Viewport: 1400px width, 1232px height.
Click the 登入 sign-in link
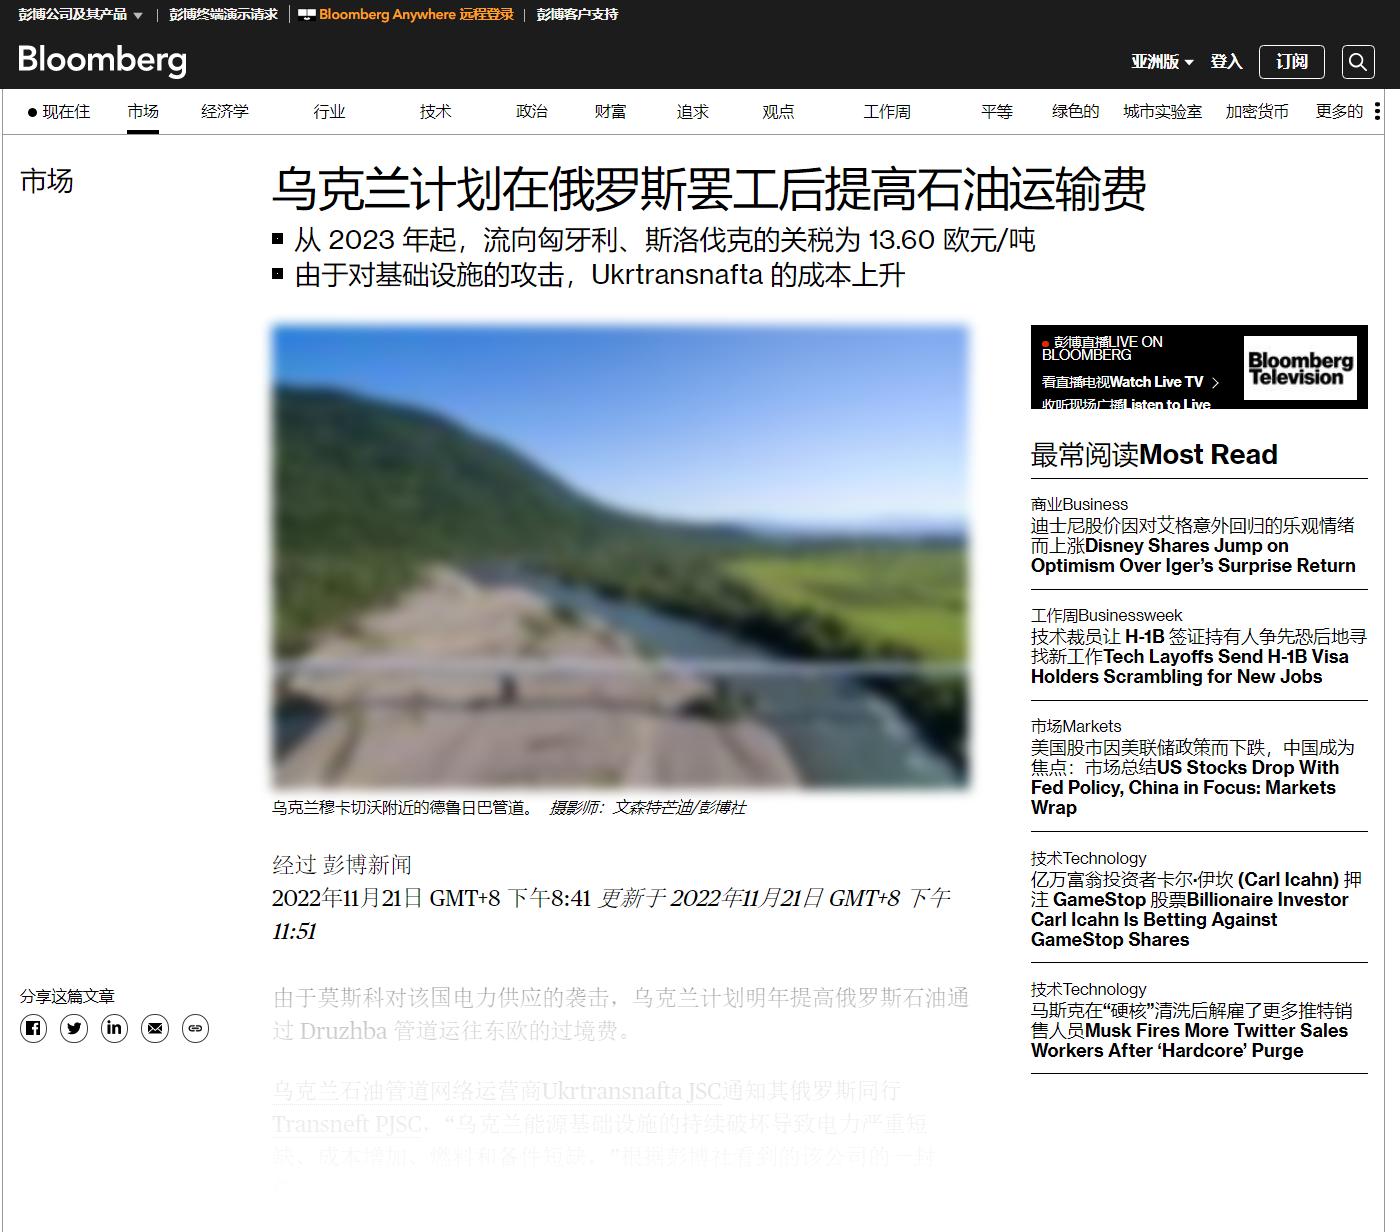click(1227, 62)
